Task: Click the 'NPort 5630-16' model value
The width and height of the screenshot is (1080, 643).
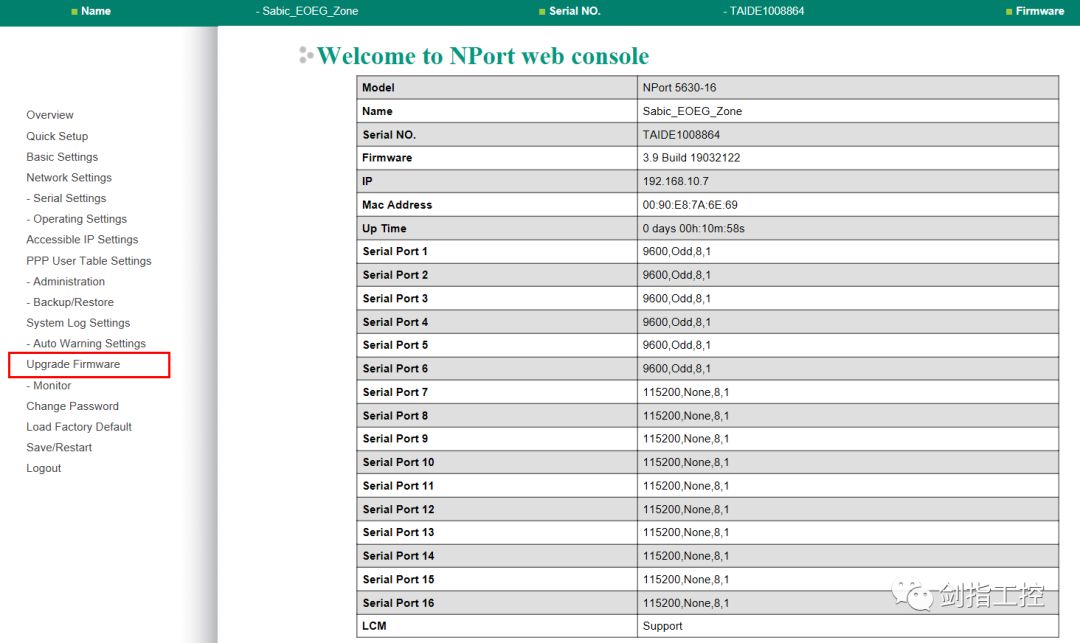Action: (679, 87)
